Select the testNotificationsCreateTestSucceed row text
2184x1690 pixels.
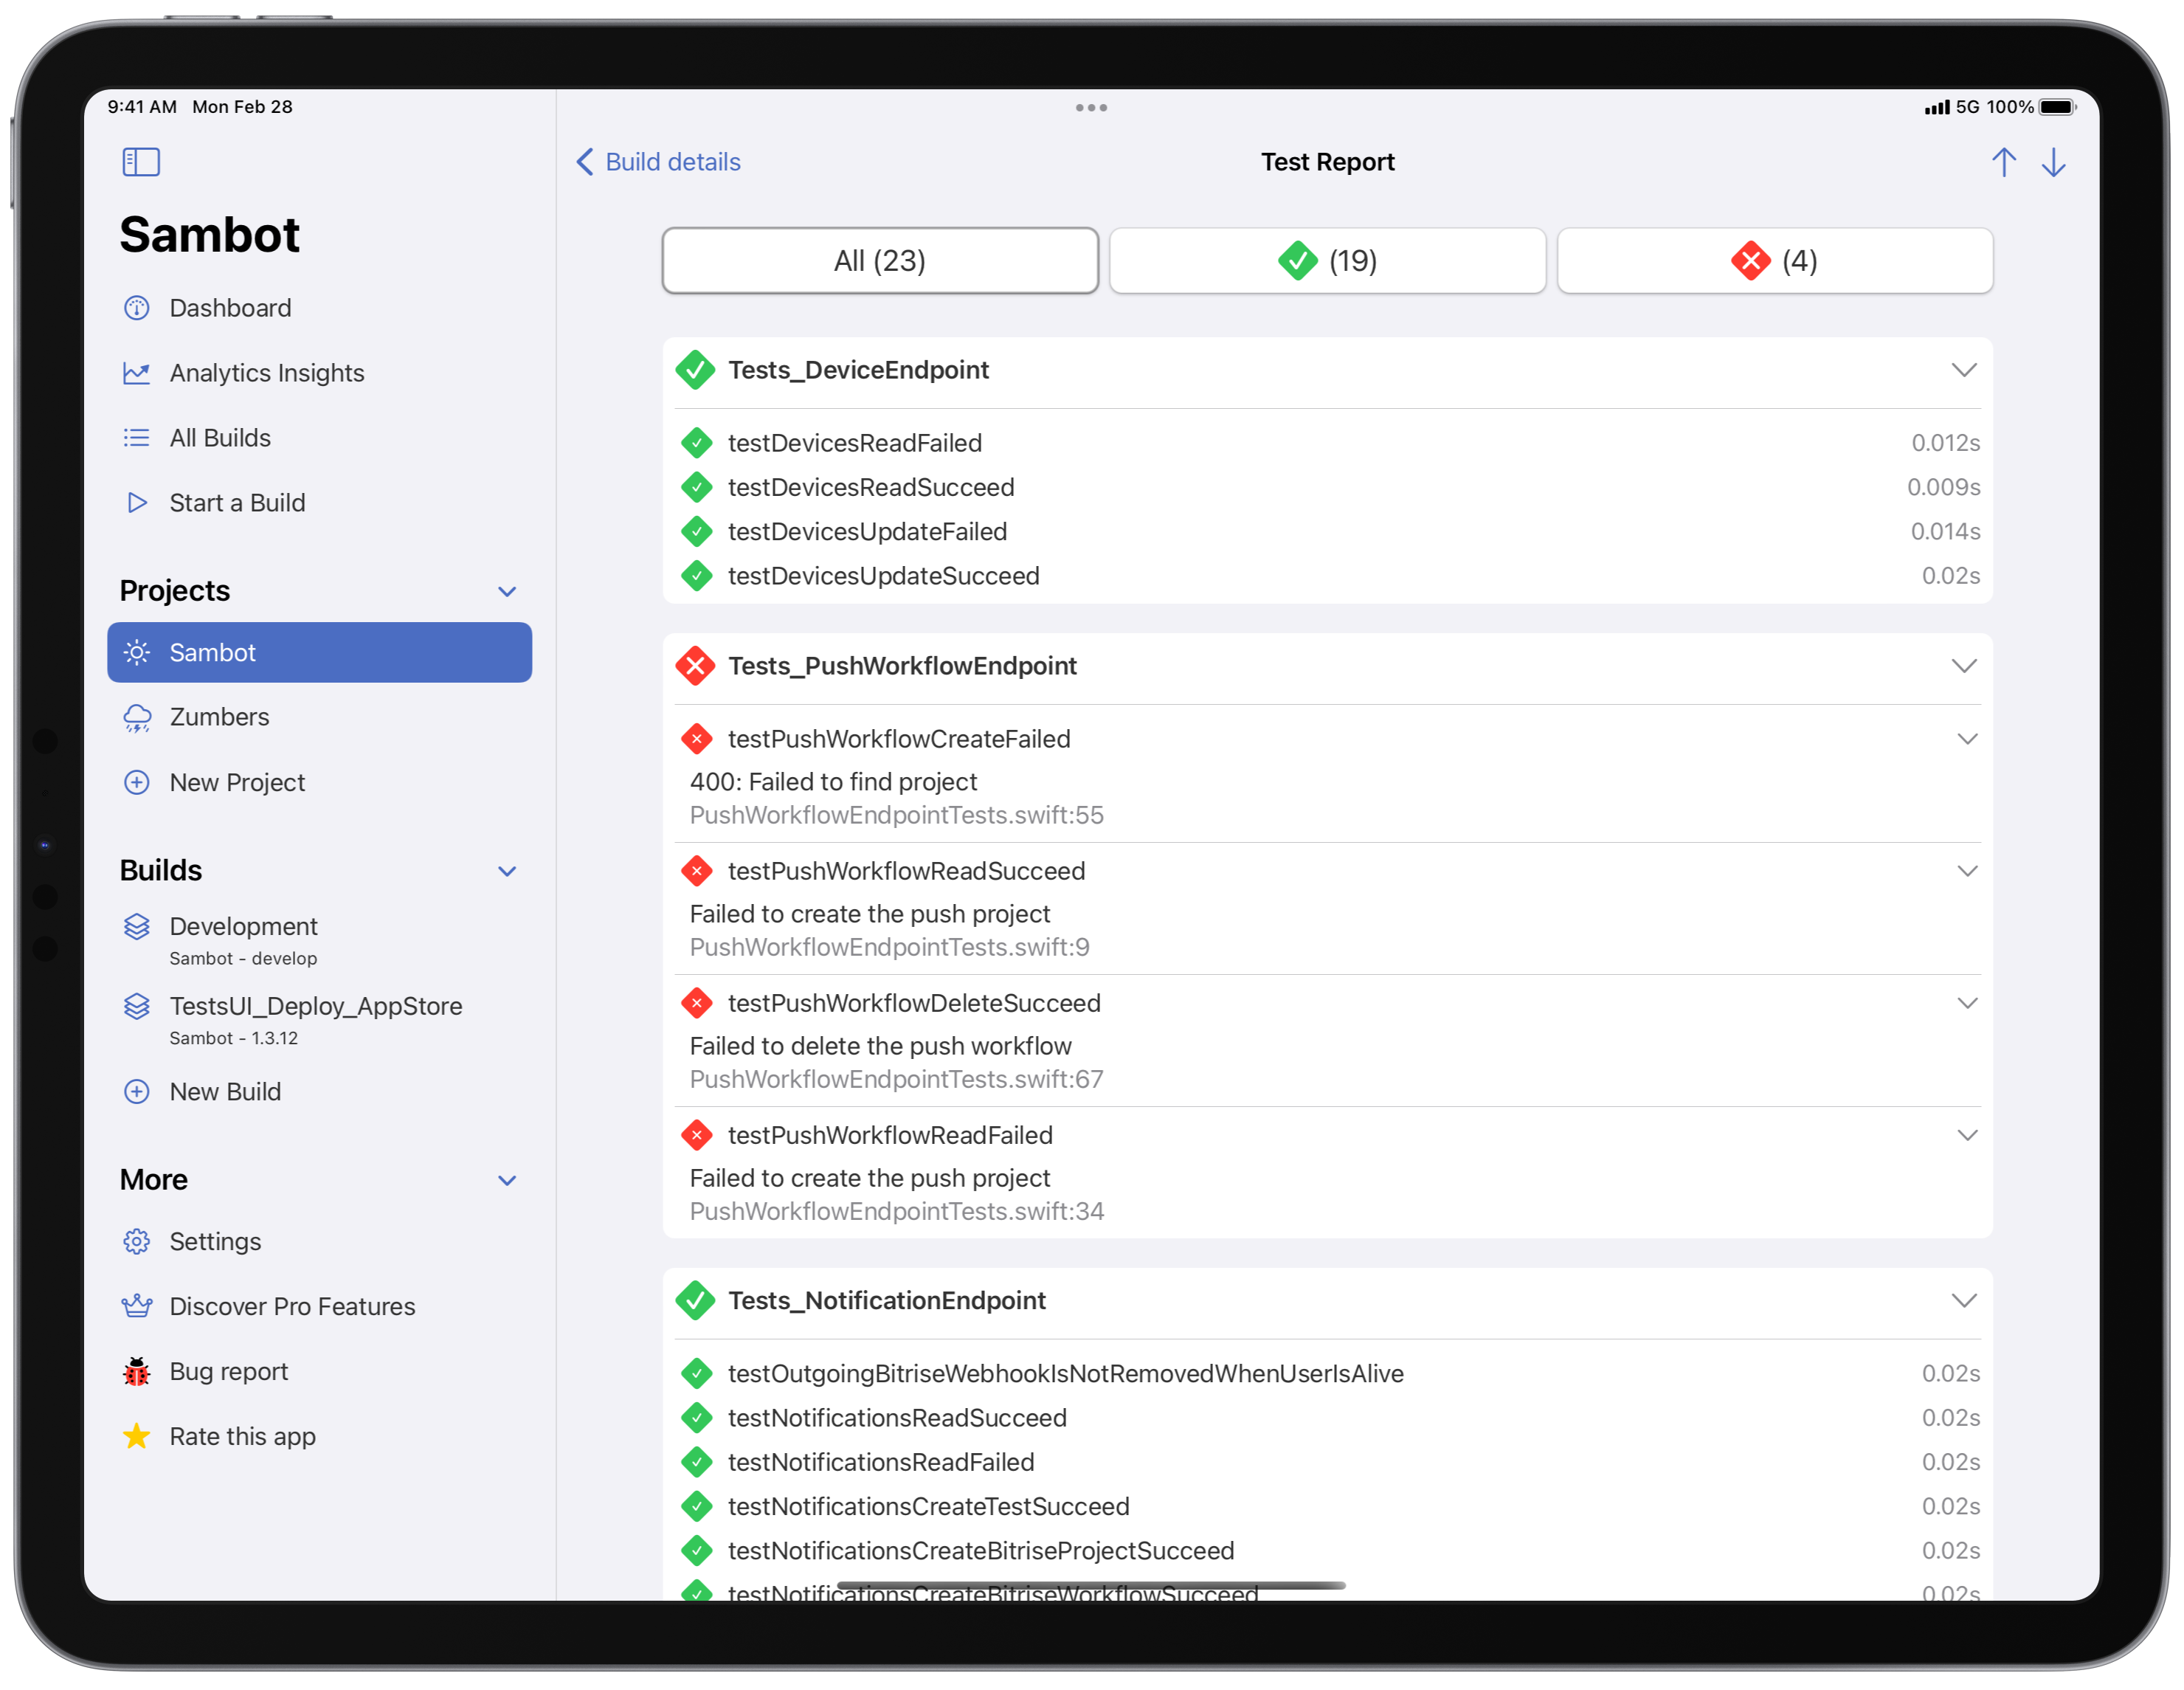[x=929, y=1507]
